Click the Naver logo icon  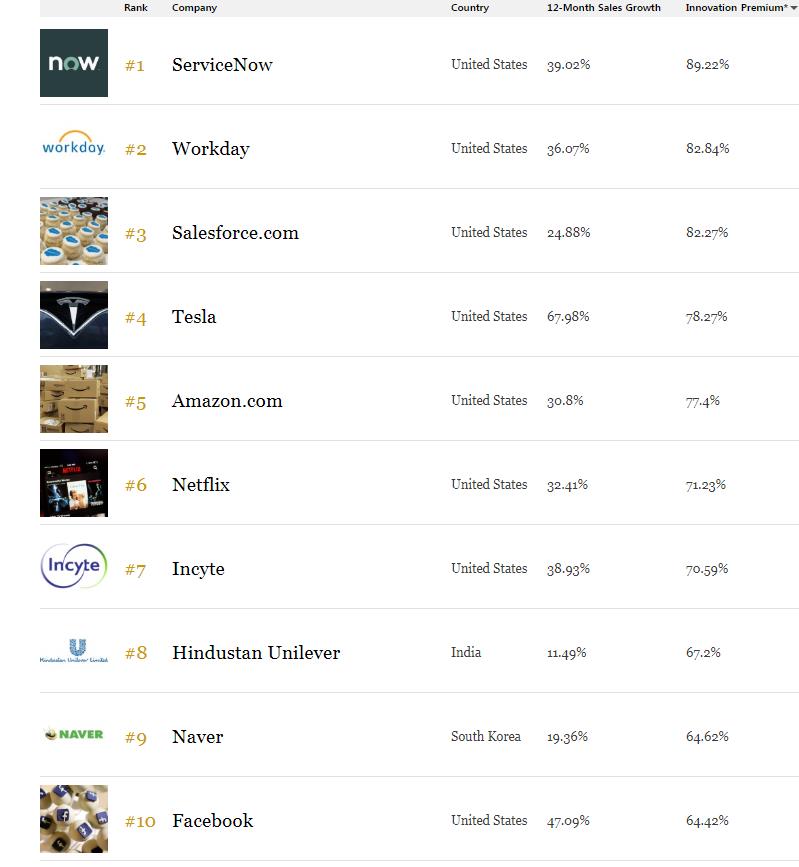74,735
